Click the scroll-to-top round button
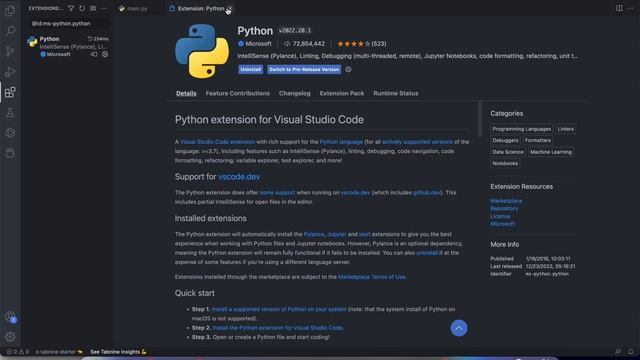The image size is (640, 360). coord(459,328)
